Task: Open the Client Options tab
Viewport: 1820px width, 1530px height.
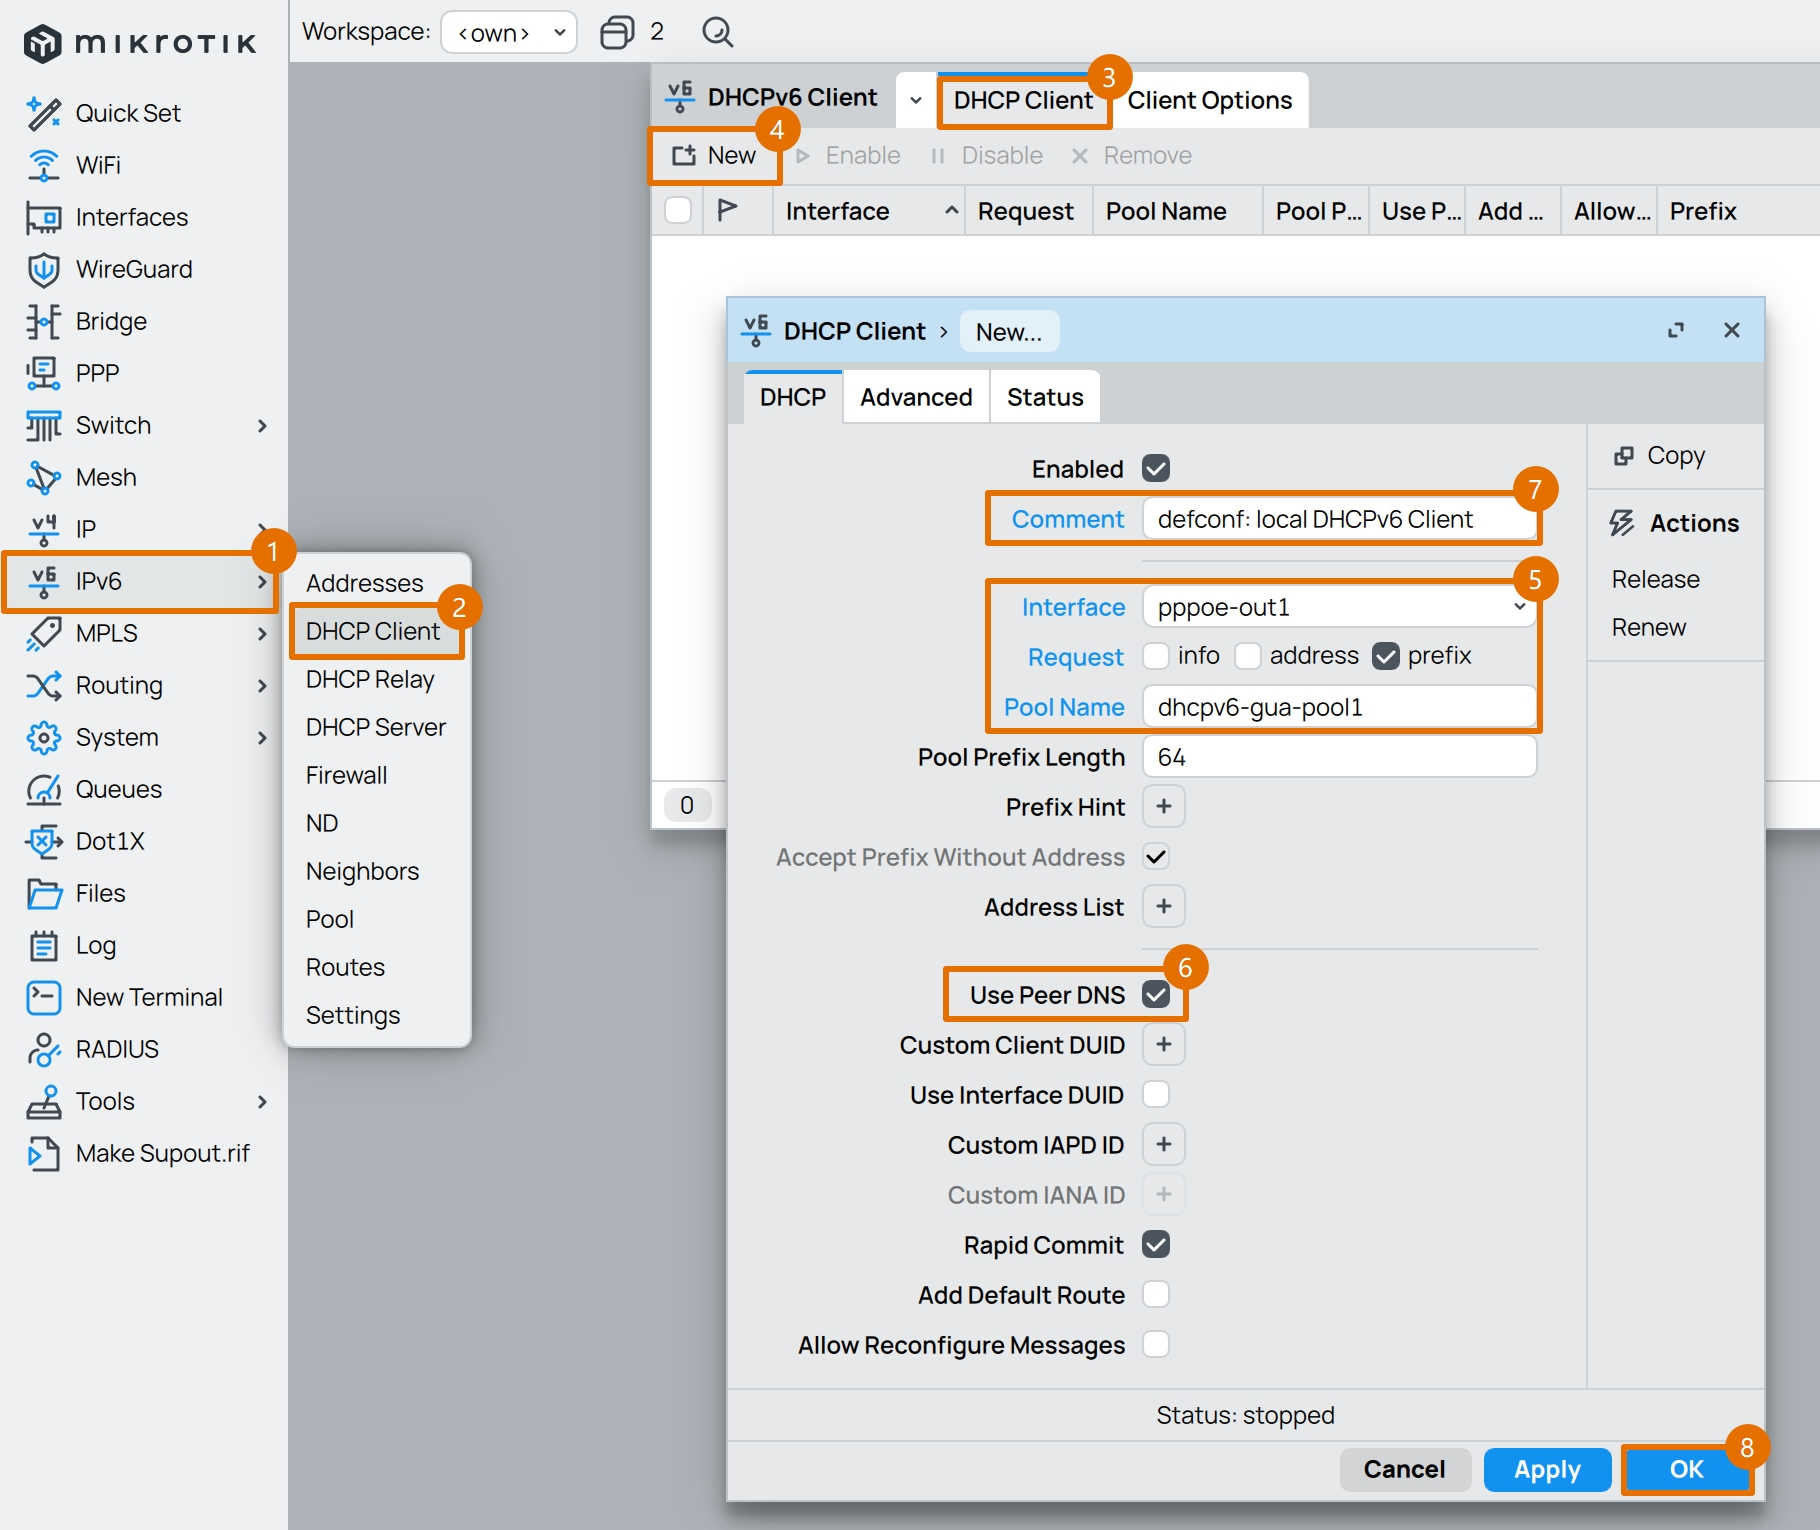Action: coord(1210,100)
